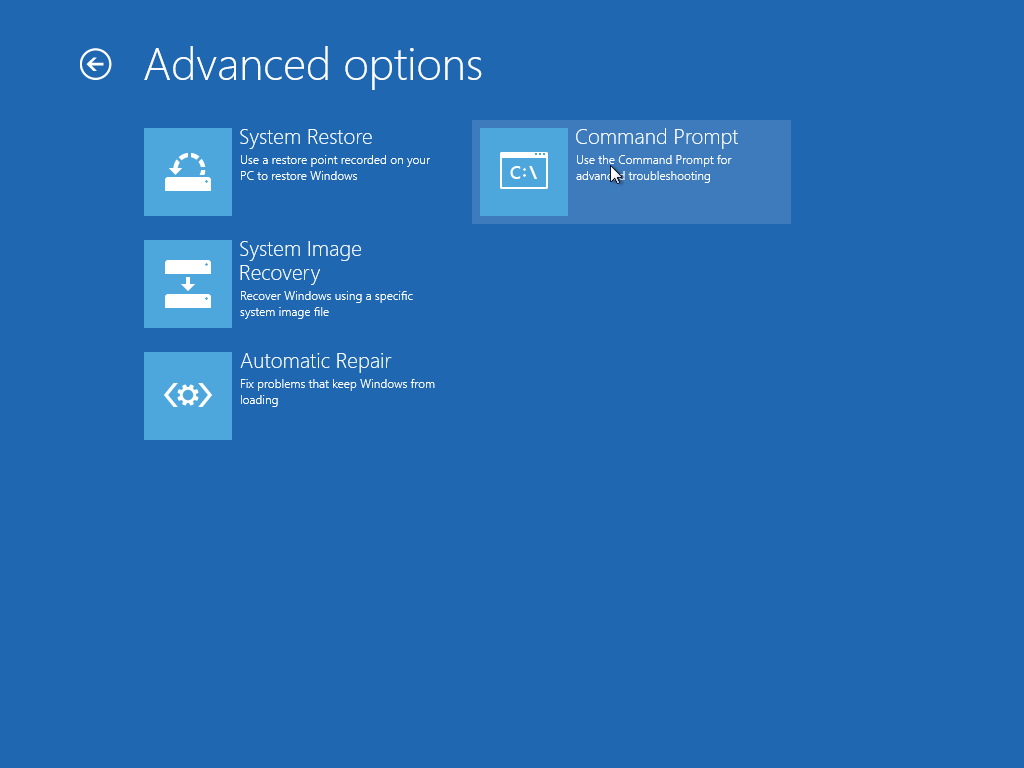Screen dimensions: 1024x768
Task: Click the back arrow beside Advanced options
Action: 96,65
